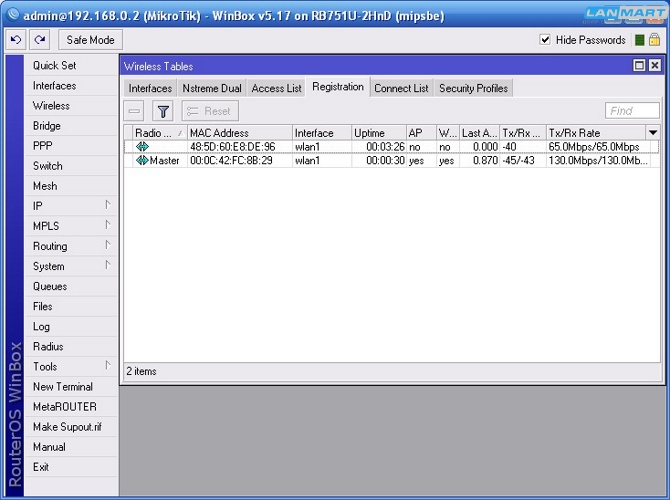
Task: Open the Access List tab
Action: [276, 88]
